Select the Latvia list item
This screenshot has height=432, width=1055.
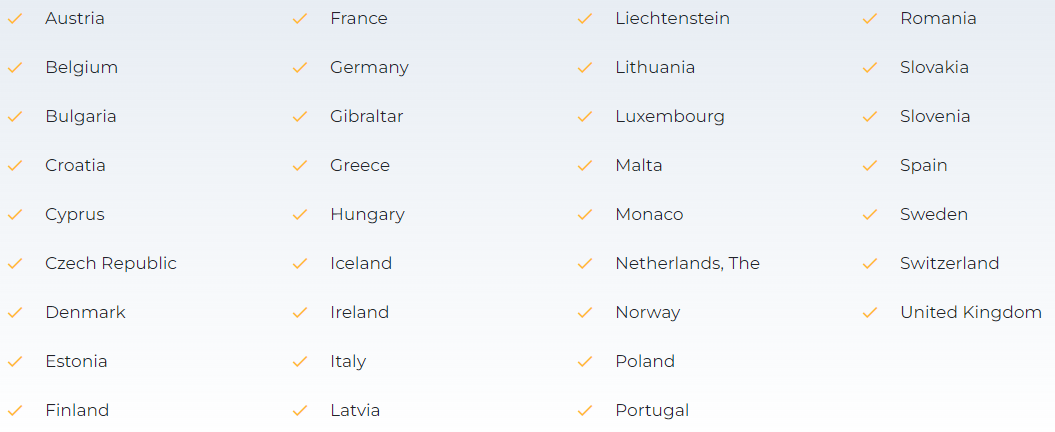(355, 410)
